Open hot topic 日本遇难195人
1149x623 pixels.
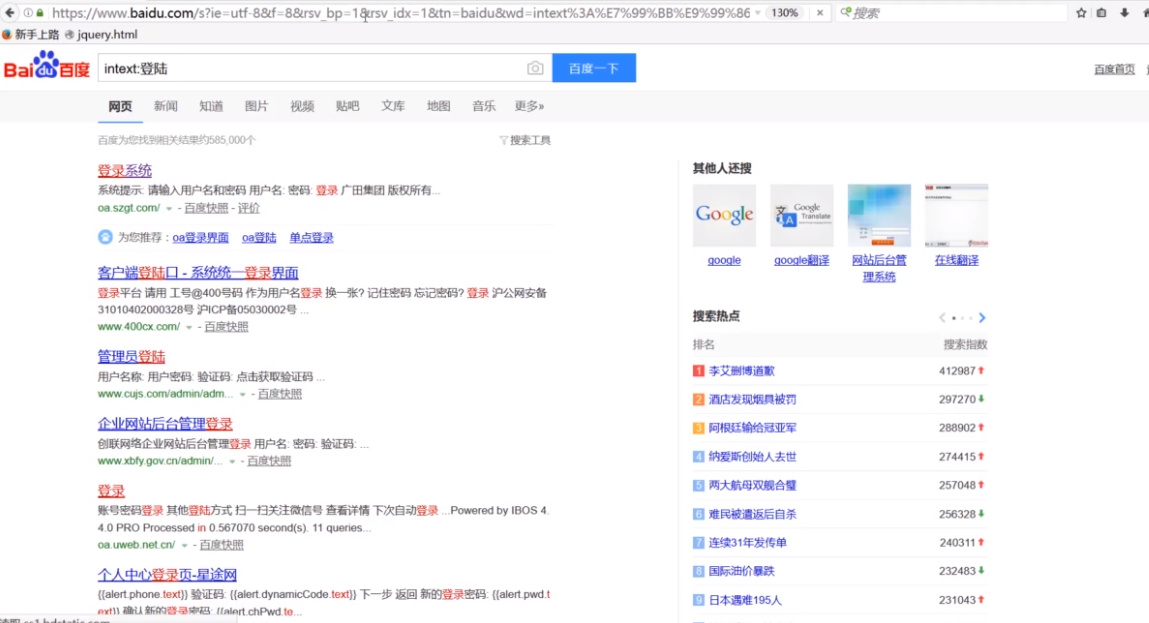[745, 600]
